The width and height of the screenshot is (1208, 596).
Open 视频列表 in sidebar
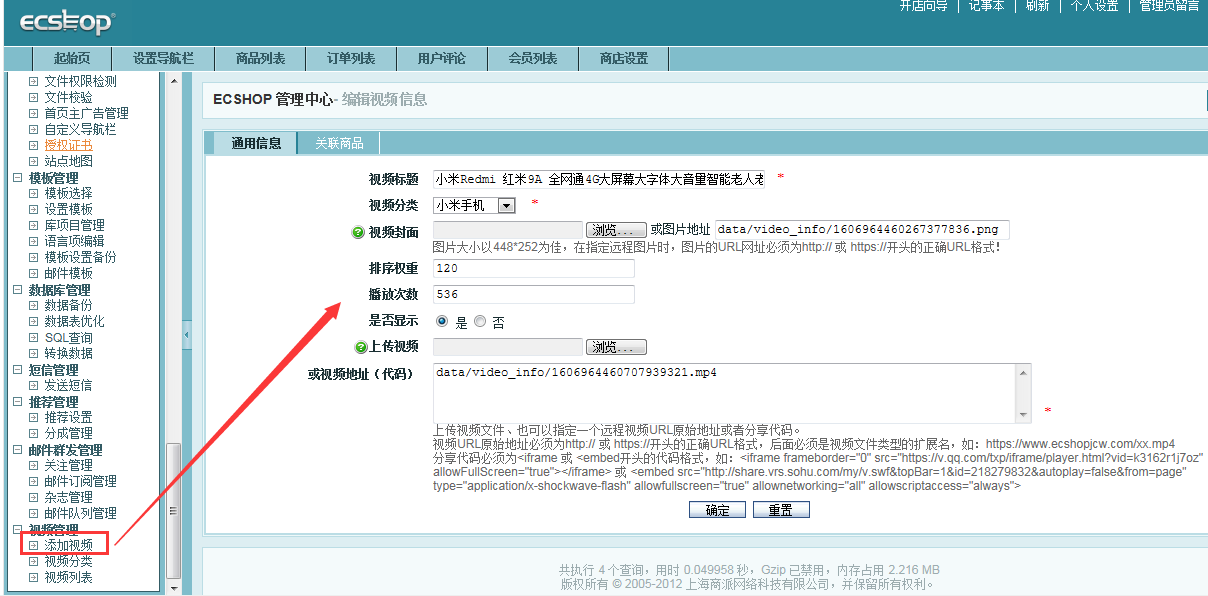[x=69, y=577]
